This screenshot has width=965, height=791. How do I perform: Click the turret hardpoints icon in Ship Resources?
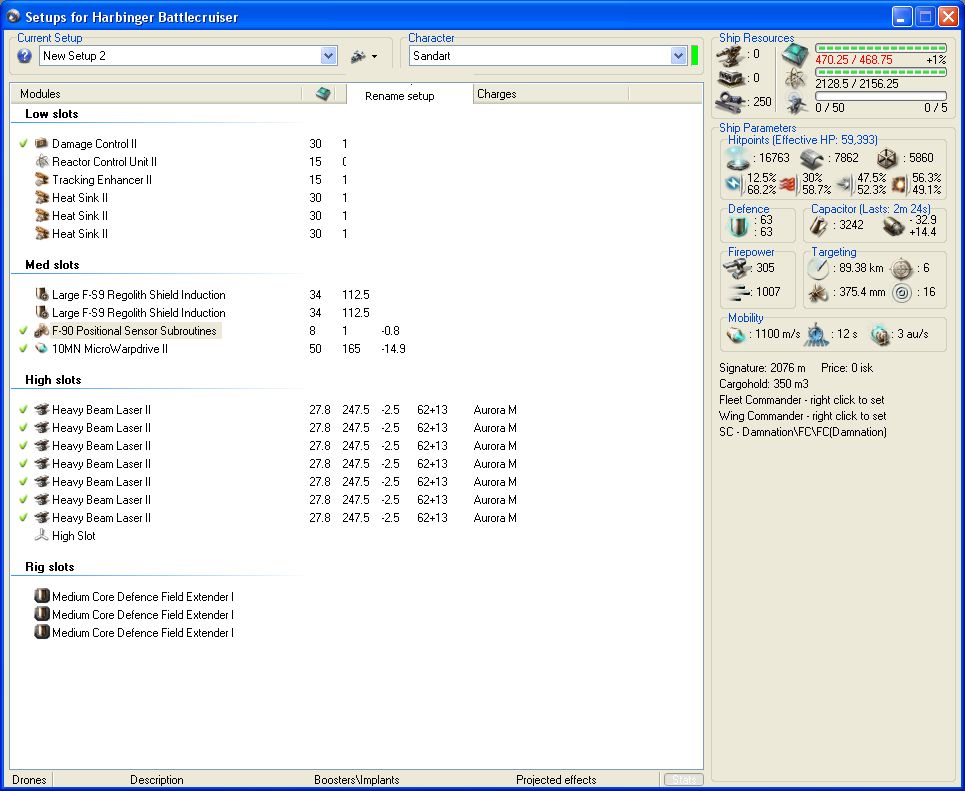coord(731,57)
